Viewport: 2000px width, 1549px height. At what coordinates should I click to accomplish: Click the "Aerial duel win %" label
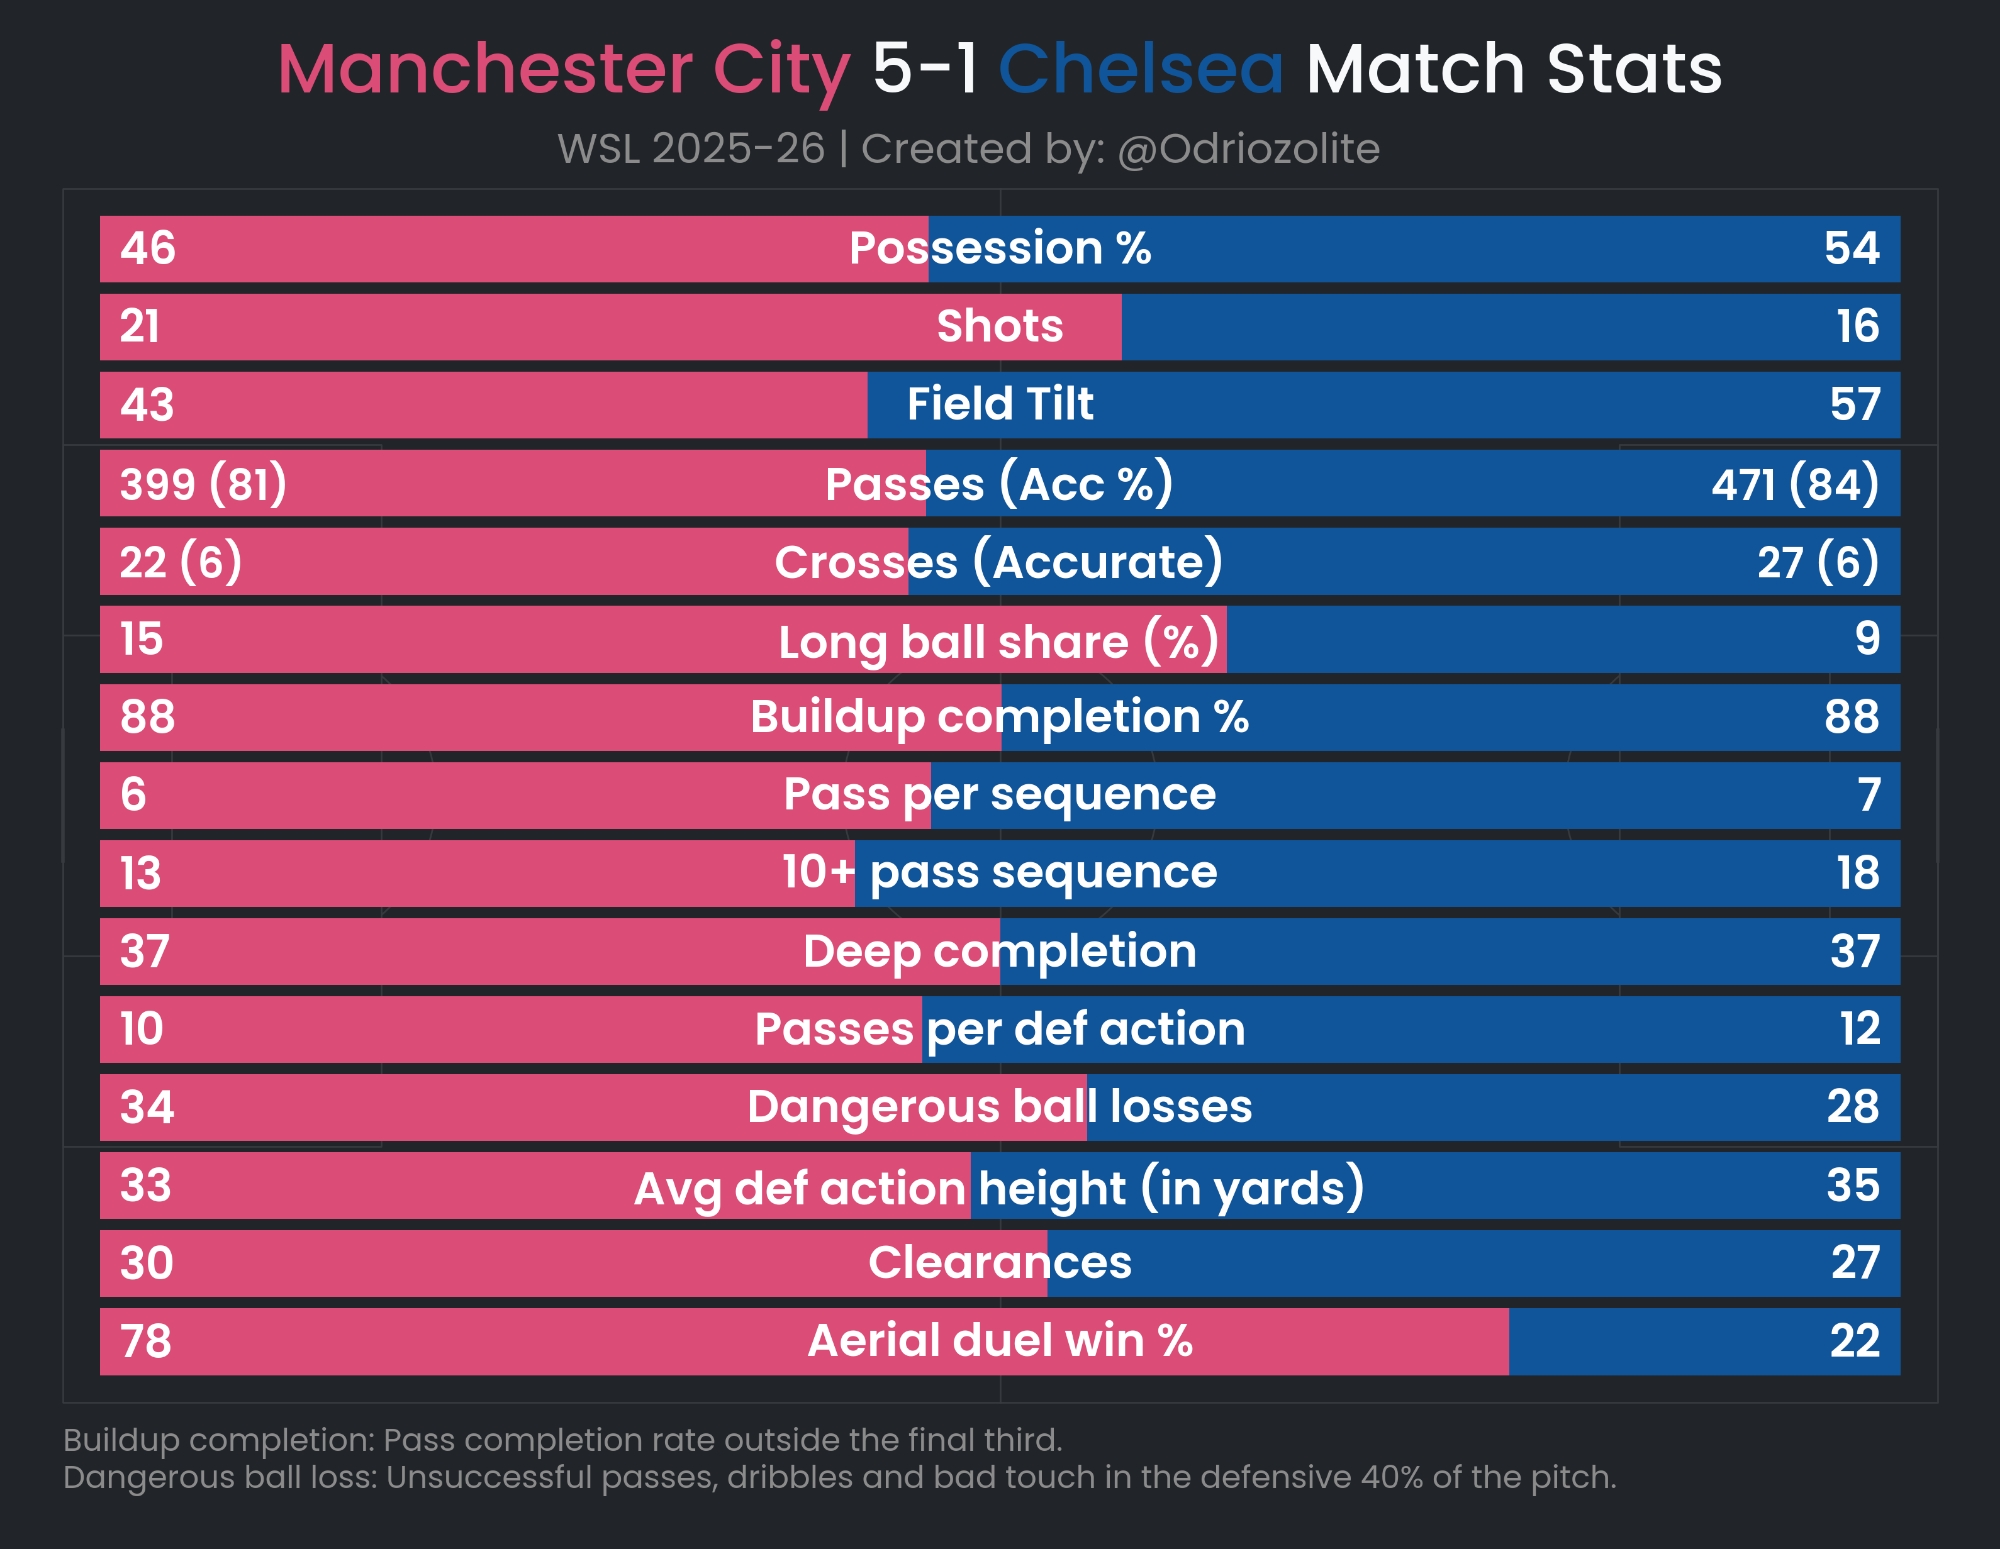(1000, 1341)
